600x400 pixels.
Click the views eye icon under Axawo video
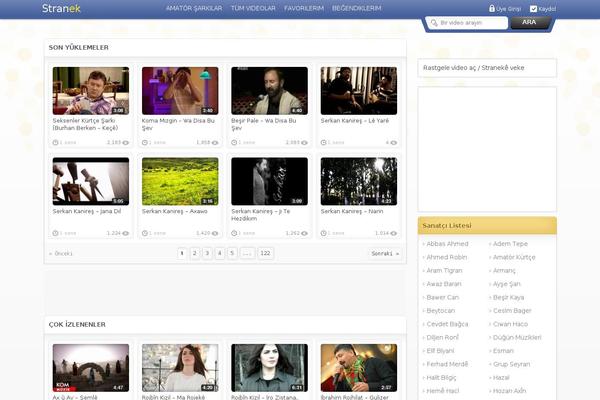point(215,233)
